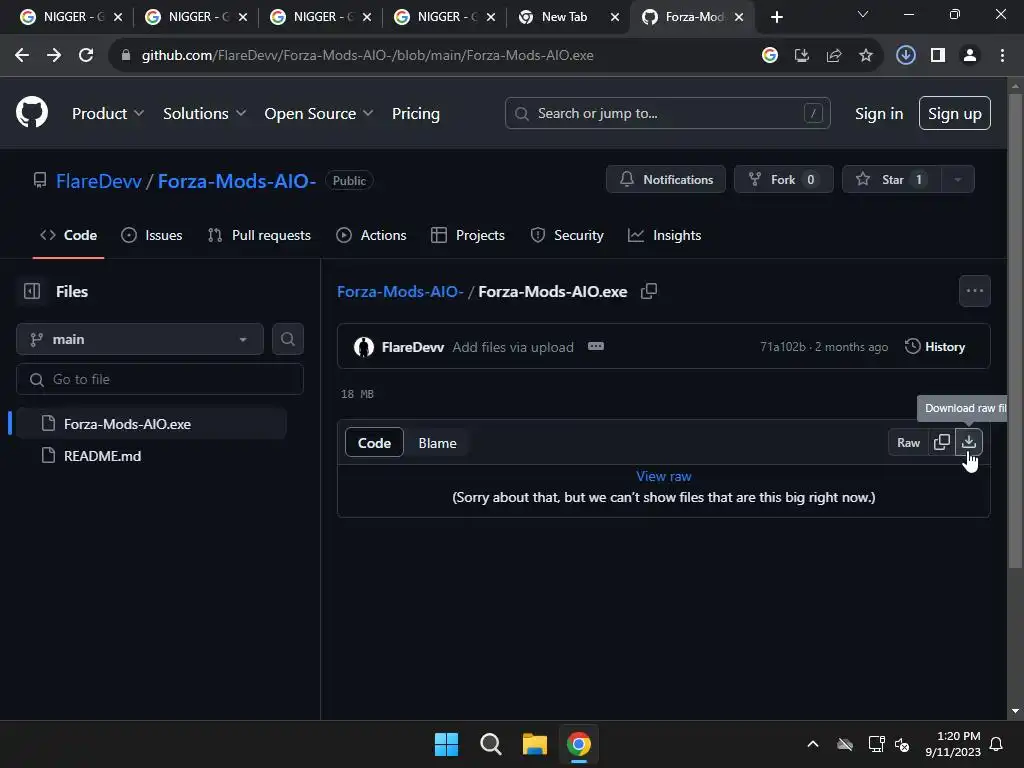Reload the current page
The width and height of the screenshot is (1024, 768).
pos(86,56)
